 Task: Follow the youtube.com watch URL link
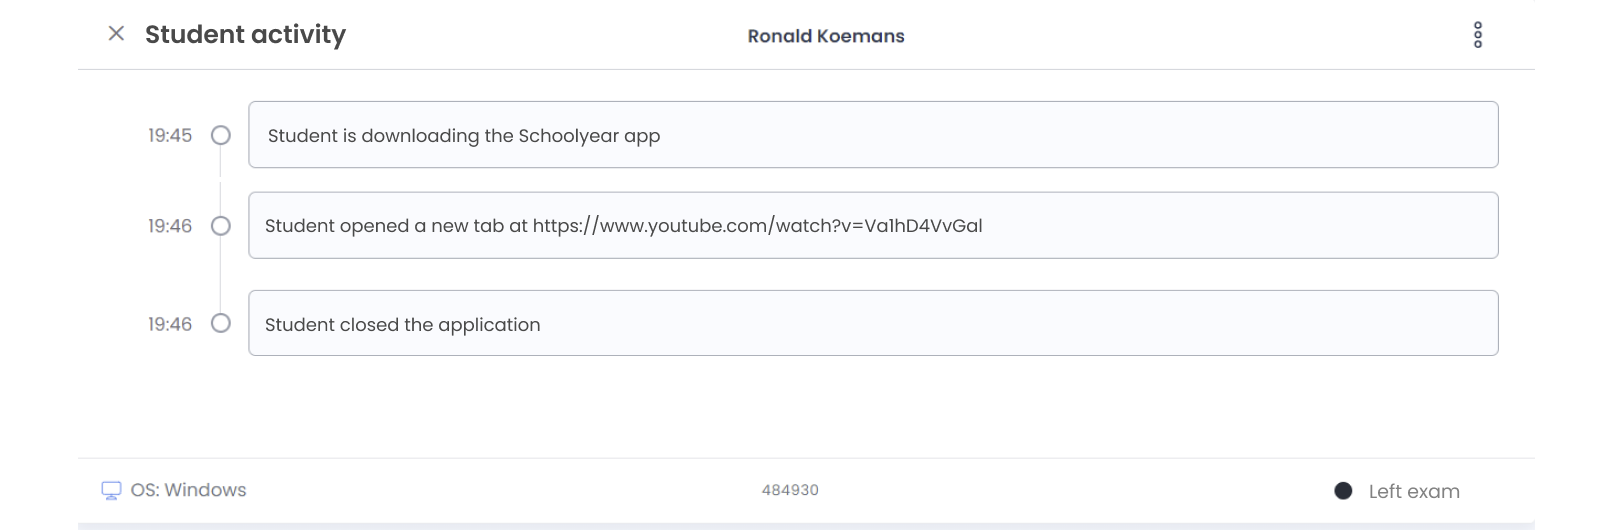(757, 226)
